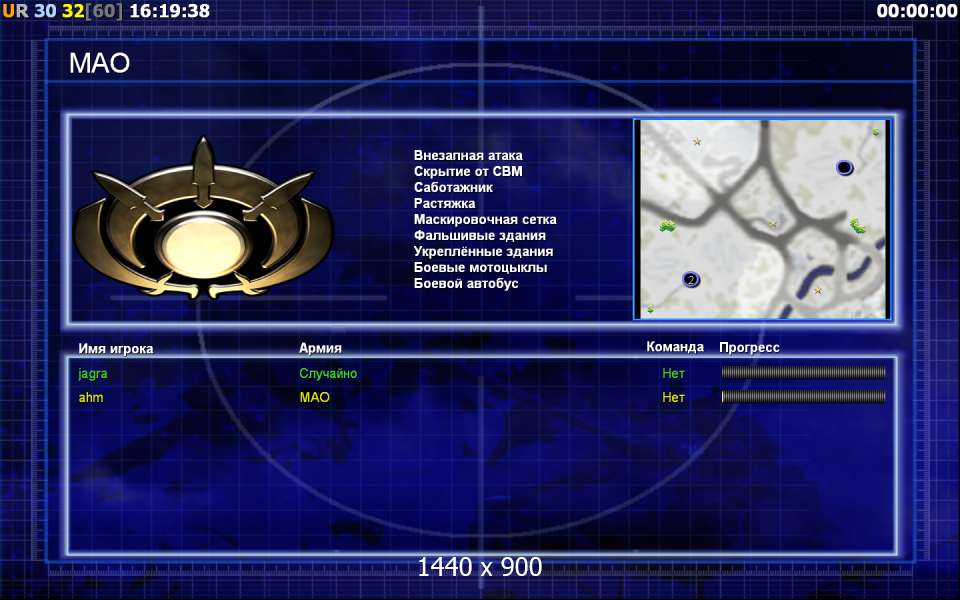Select player name jagra
Screen dimensions: 960x600
[x=92, y=373]
